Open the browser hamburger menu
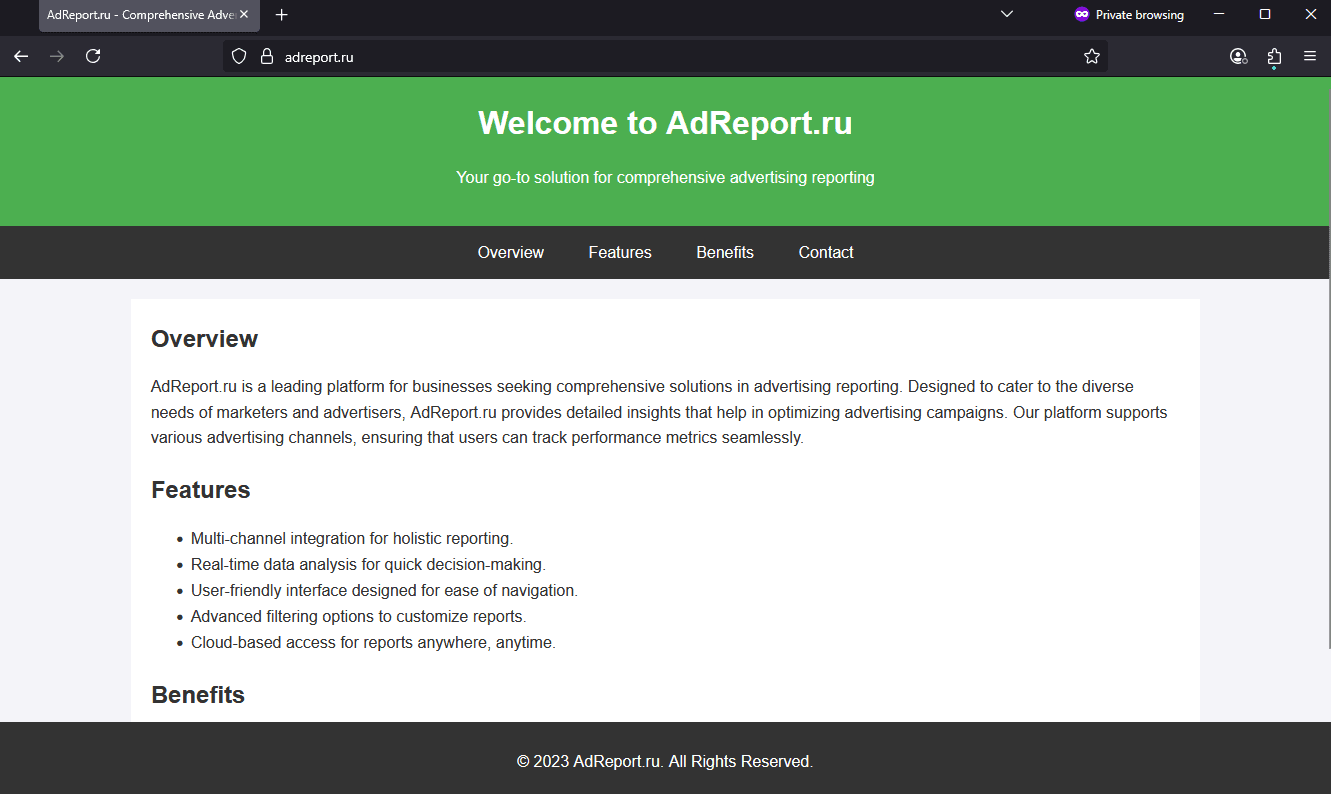 1310,57
